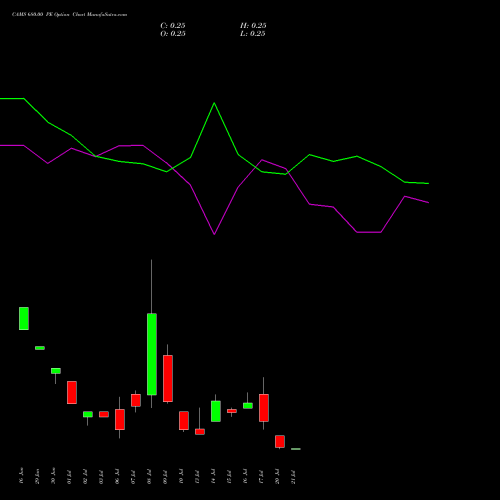Screen dimensions: 500x500
Task: Click the red candle for 20 Jul
Action: 280,441
